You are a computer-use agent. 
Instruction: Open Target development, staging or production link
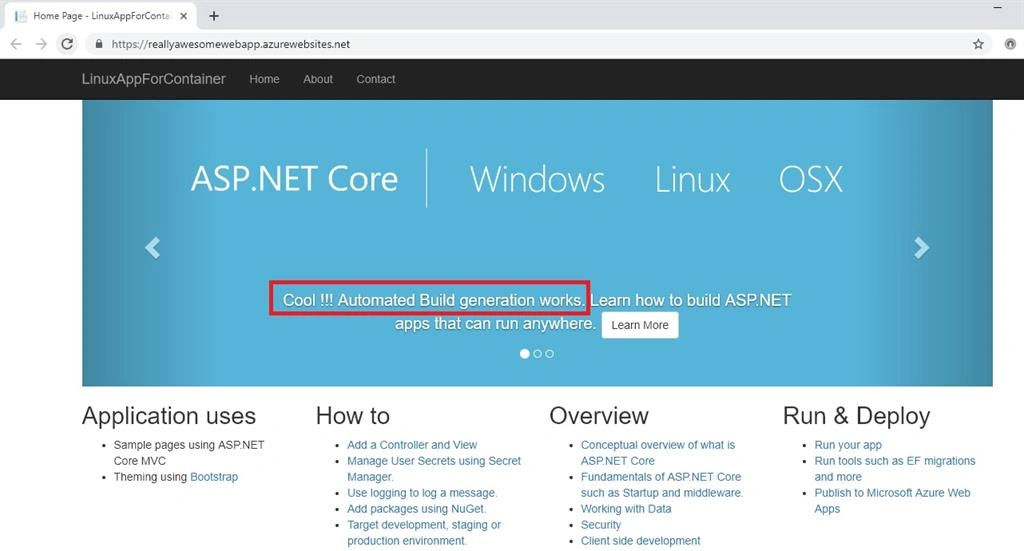pyautogui.click(x=424, y=533)
